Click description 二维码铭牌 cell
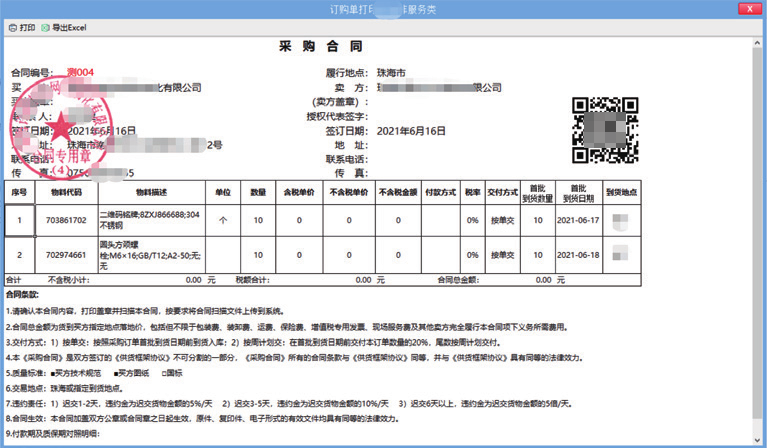Screen dimensions: 767x448 150,220
